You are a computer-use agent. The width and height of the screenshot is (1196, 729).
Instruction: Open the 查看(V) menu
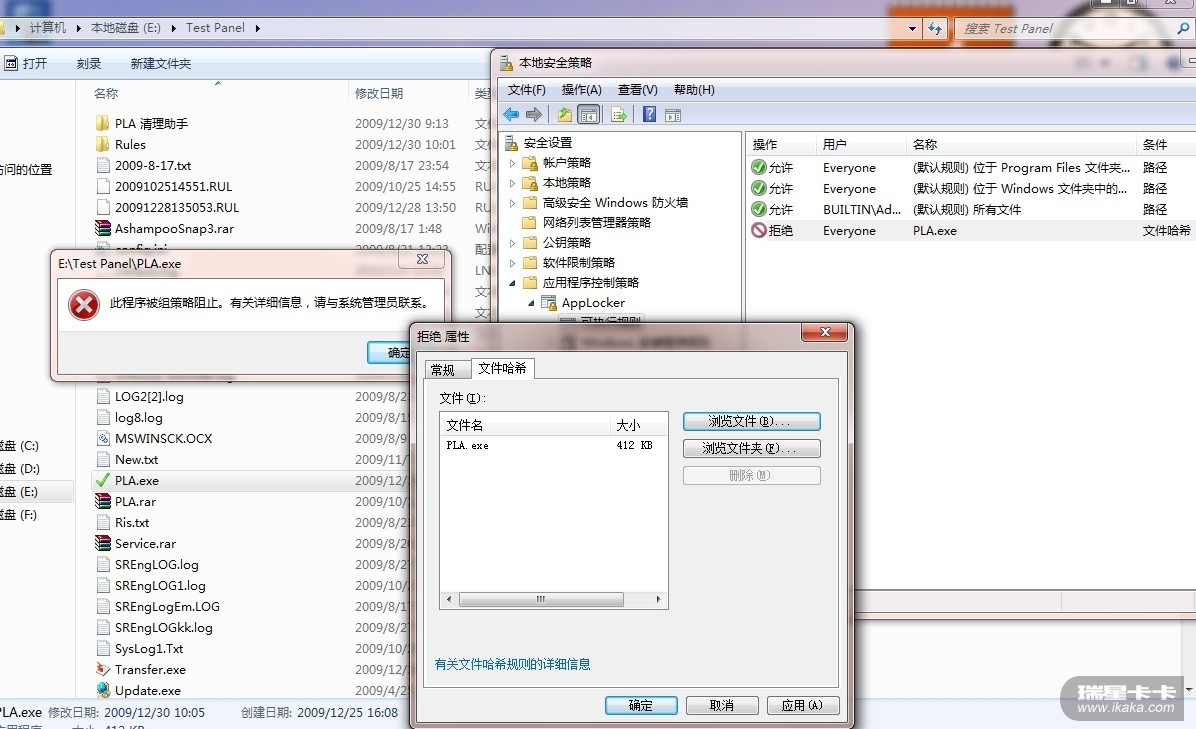[637, 89]
